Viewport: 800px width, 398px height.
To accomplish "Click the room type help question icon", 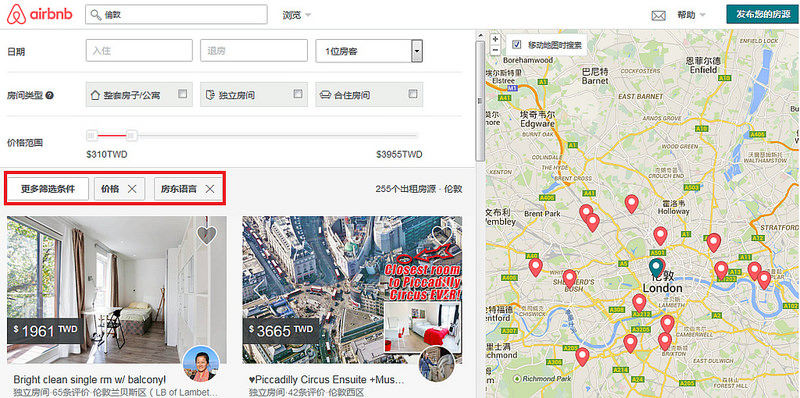I will [50, 95].
